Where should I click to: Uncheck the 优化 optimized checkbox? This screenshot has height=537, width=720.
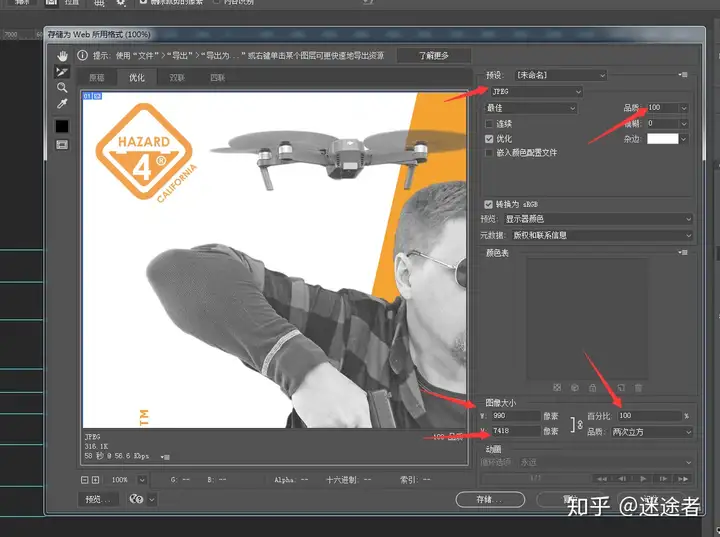click(489, 139)
